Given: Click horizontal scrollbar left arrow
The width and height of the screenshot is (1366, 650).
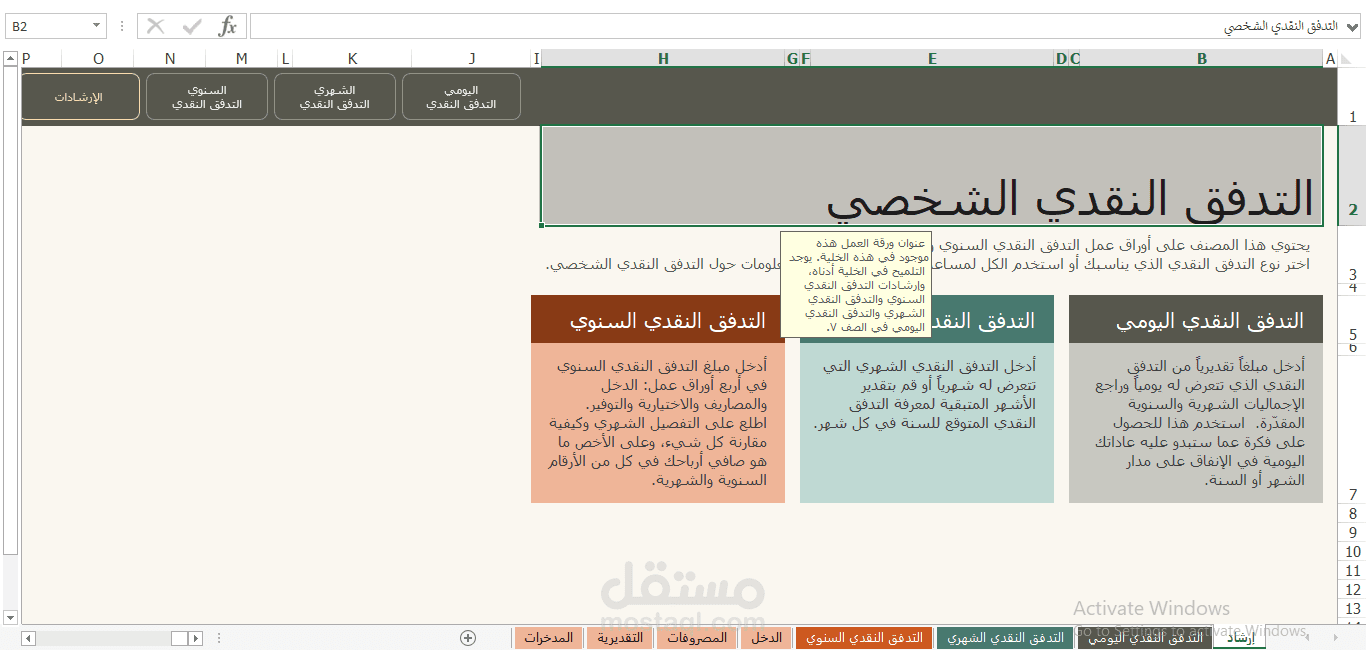Looking at the screenshot, I should [28, 637].
